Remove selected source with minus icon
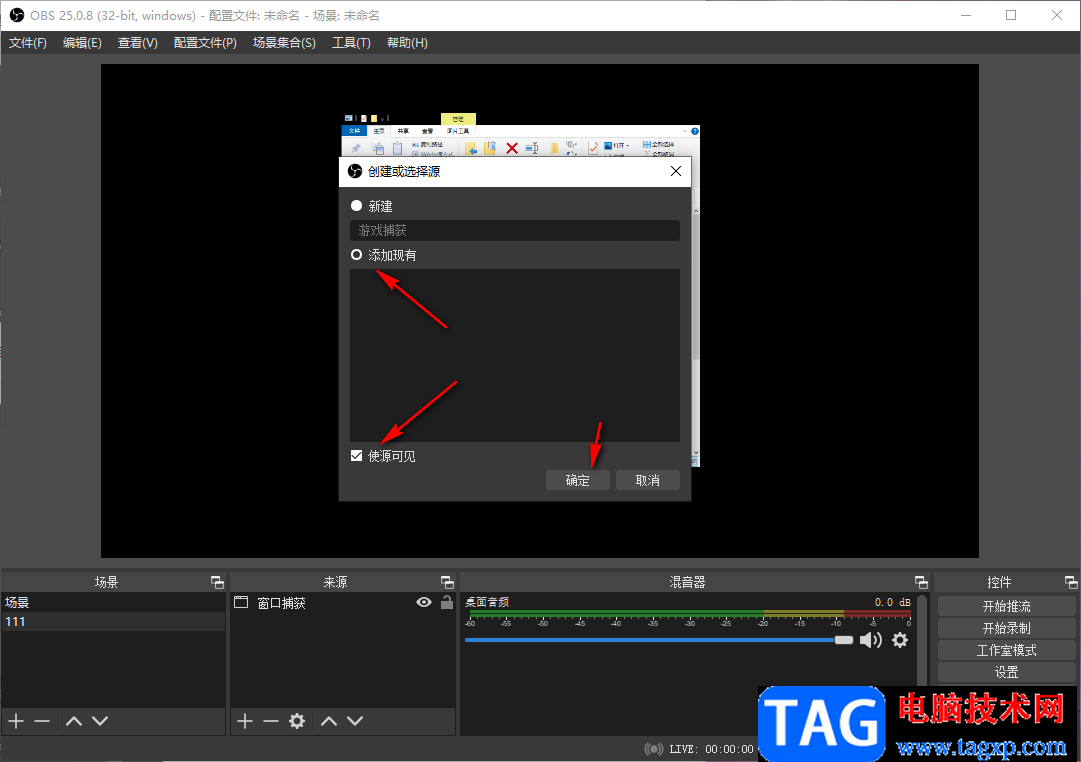The height and width of the screenshot is (762, 1081). 271,721
